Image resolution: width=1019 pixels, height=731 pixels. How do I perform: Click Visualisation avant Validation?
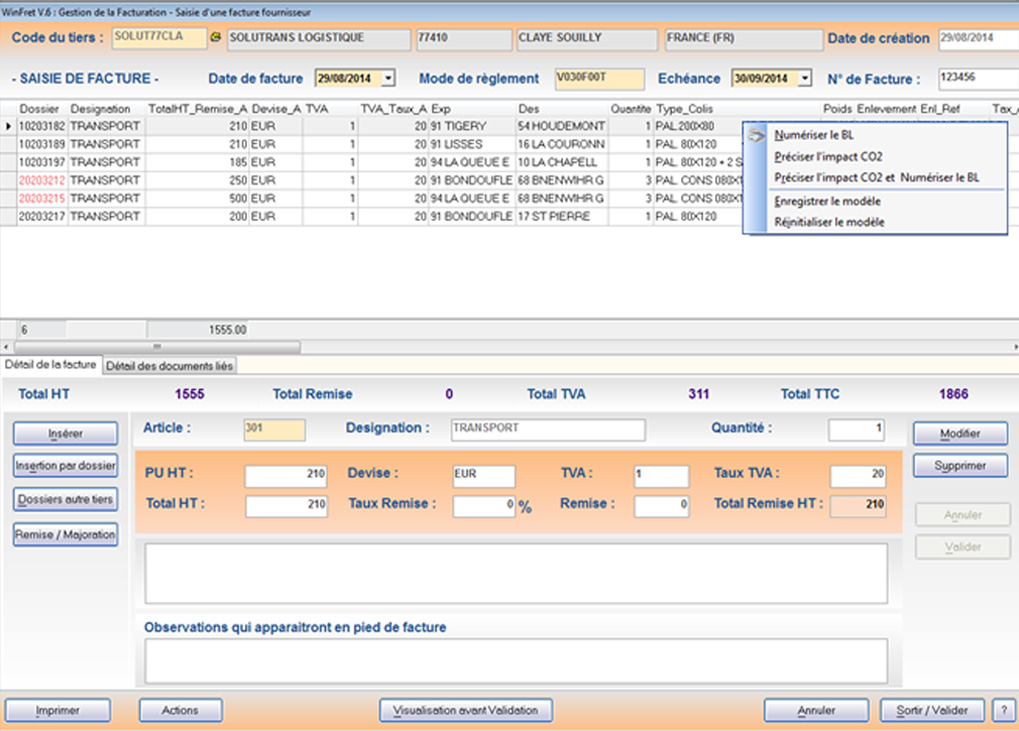466,711
